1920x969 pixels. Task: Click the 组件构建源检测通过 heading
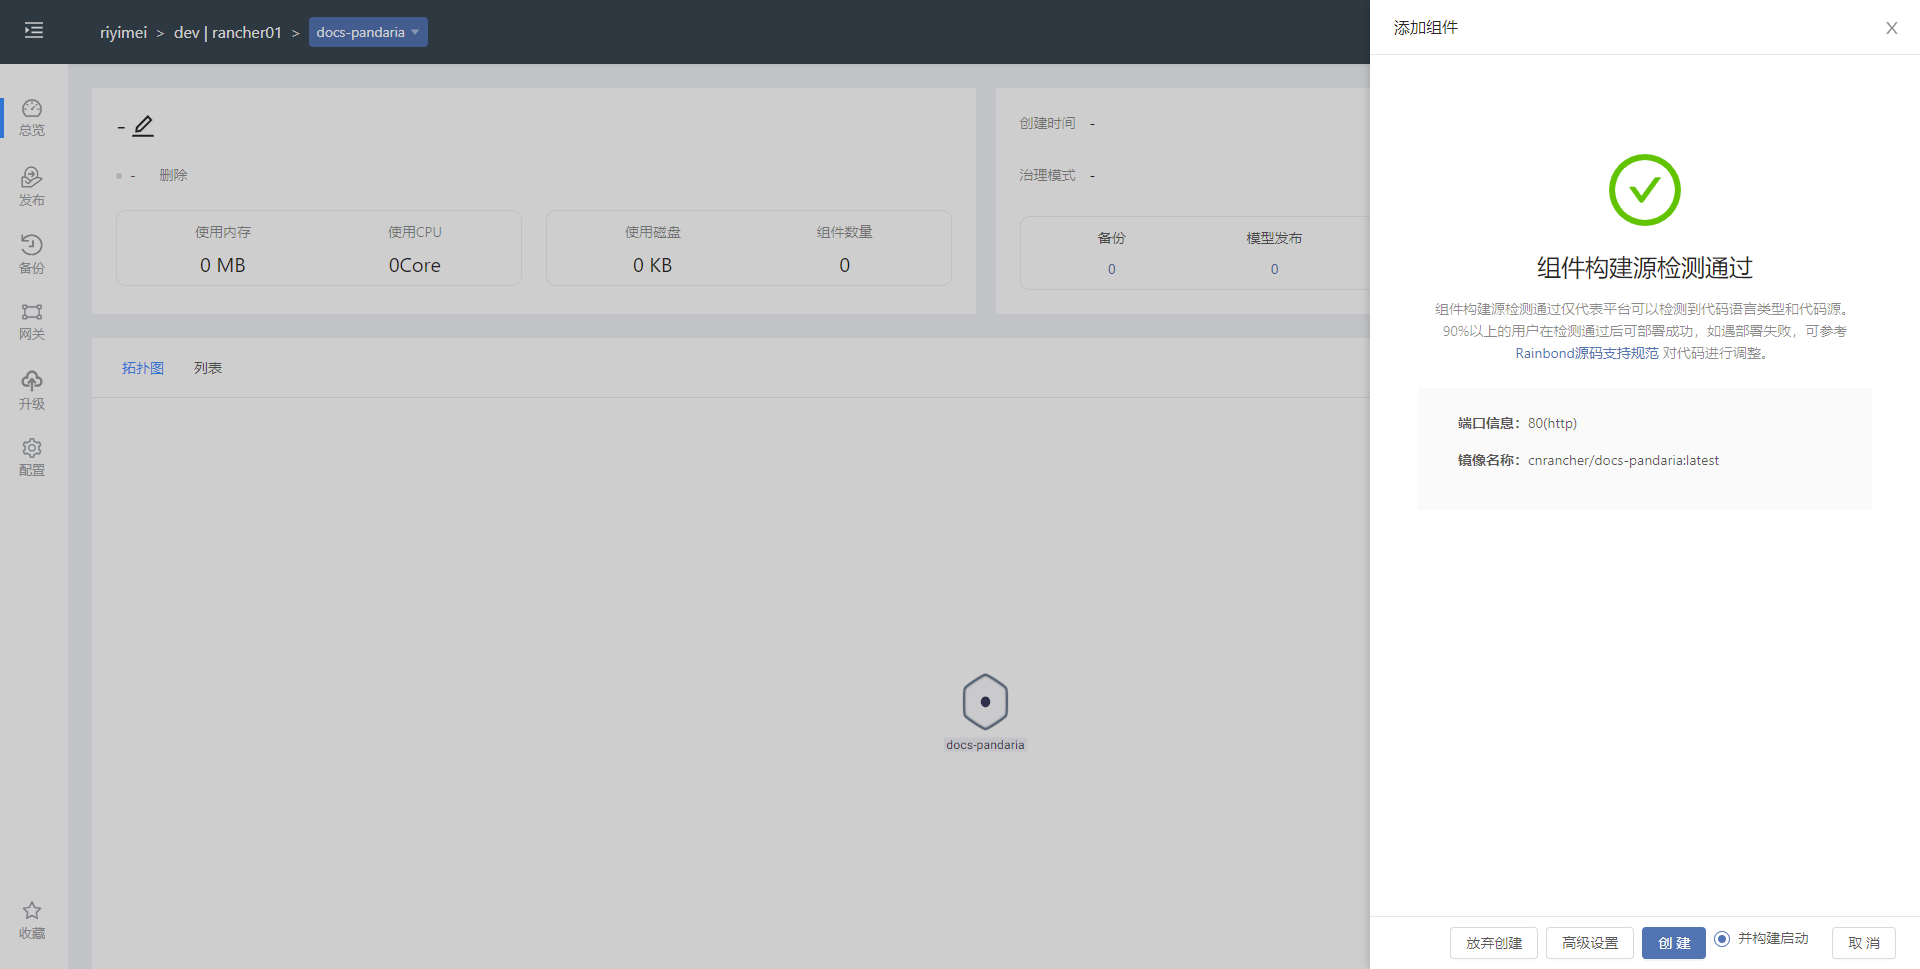[x=1645, y=268]
